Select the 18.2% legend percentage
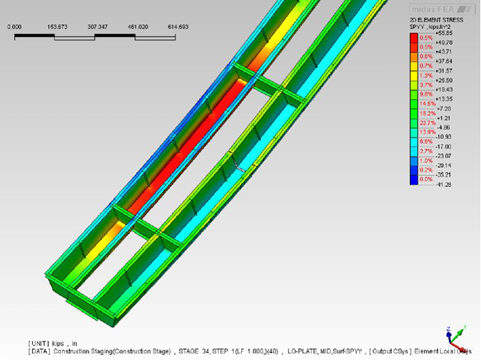The height and width of the screenshot is (361, 481). tap(427, 114)
